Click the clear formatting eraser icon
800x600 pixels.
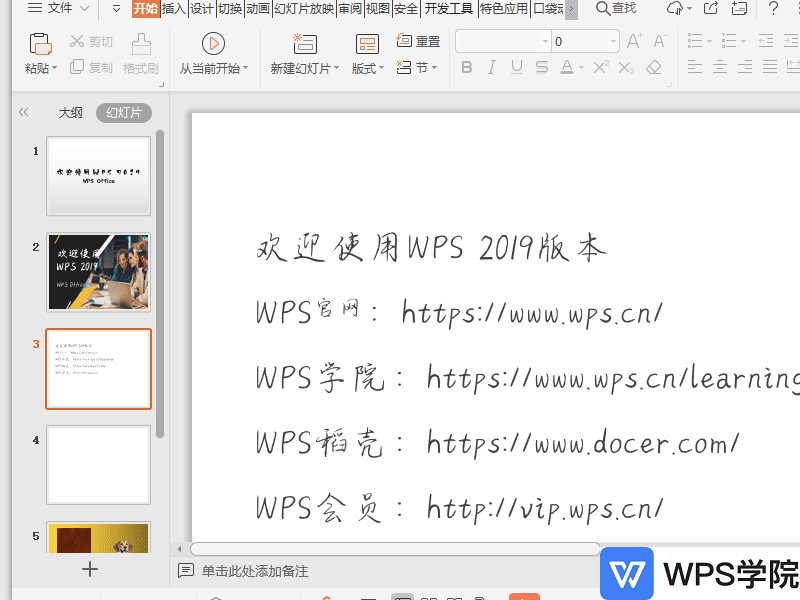[654, 67]
